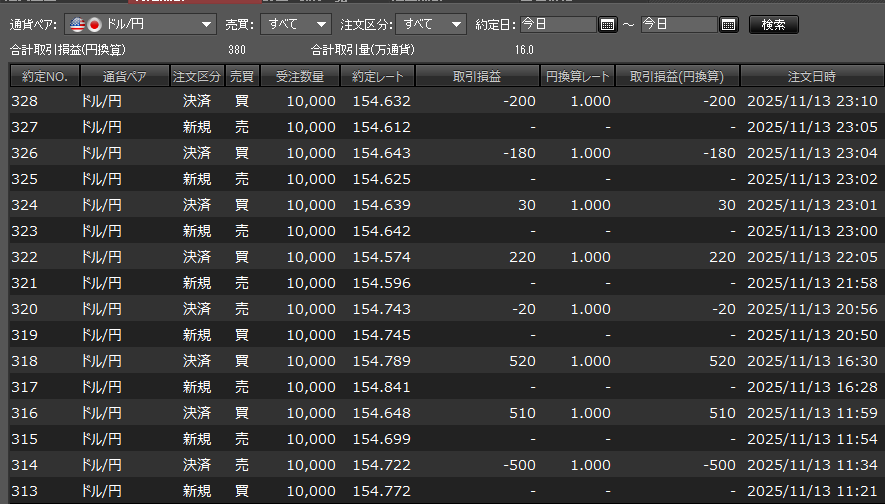Sort by 注文日時 column header
This screenshot has width=885, height=504.
coord(811,76)
